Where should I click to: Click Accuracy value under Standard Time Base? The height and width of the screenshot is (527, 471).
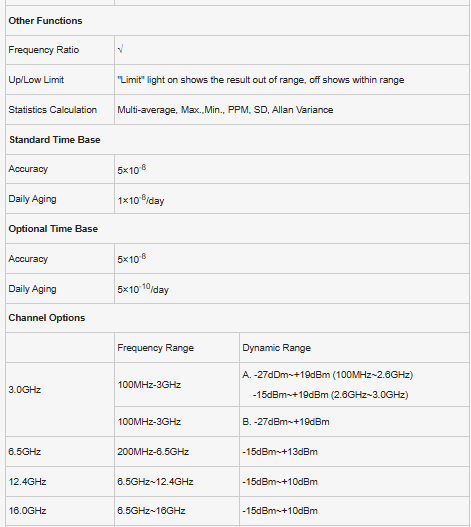131,169
